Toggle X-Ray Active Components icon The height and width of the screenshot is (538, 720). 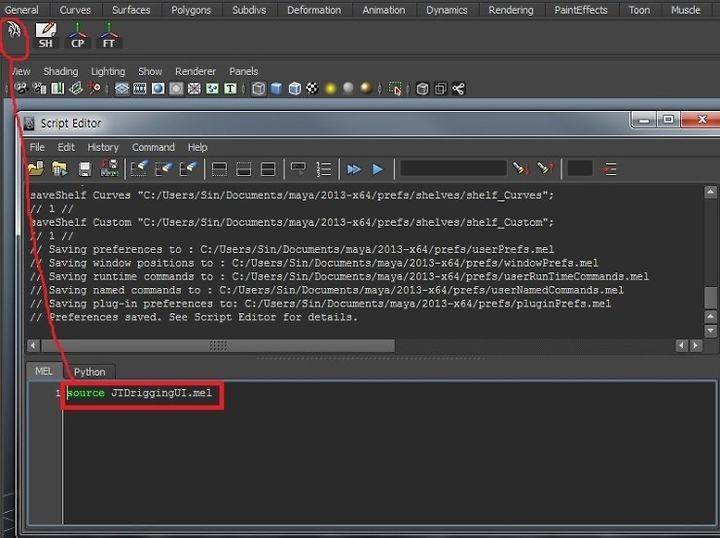pos(440,89)
